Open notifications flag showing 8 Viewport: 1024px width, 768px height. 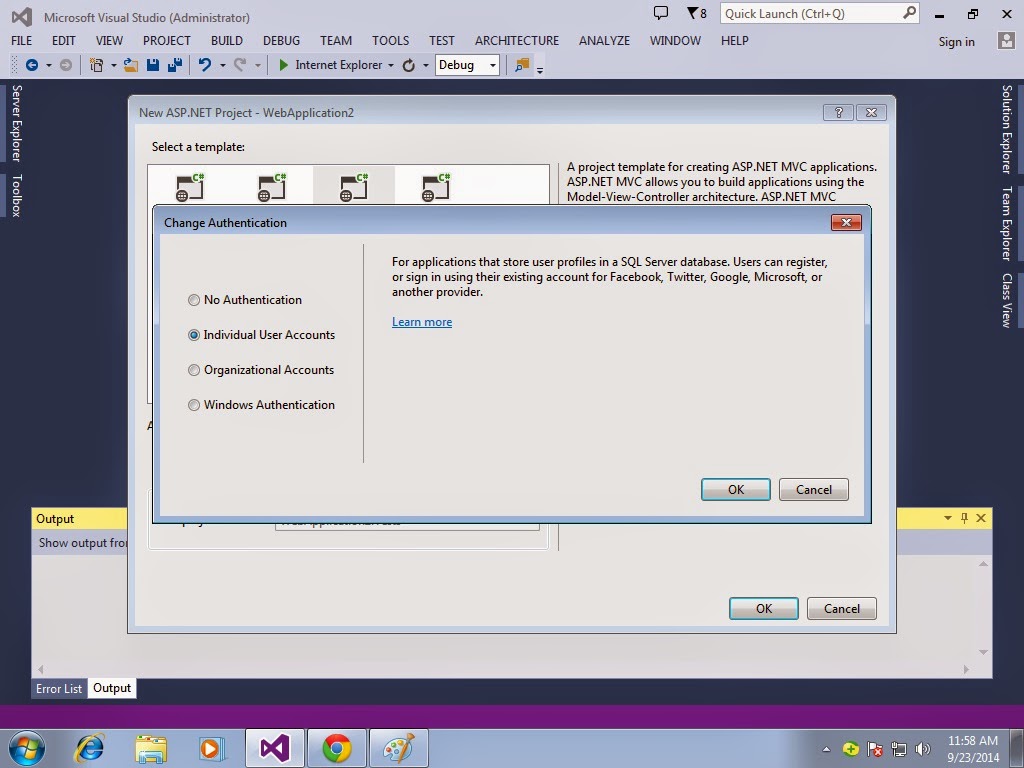pyautogui.click(x=696, y=13)
